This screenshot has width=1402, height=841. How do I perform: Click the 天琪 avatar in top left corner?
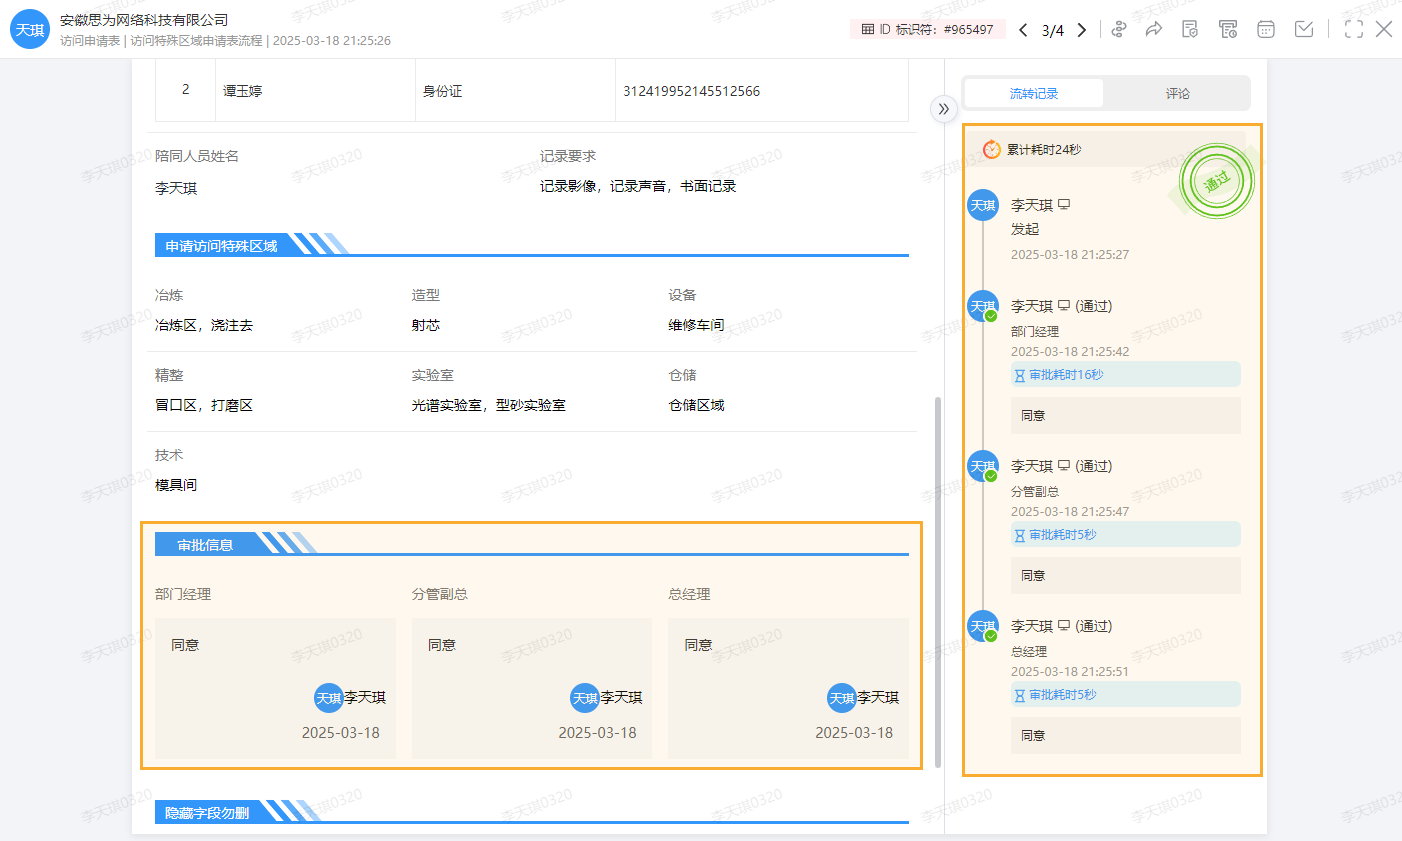(x=30, y=29)
